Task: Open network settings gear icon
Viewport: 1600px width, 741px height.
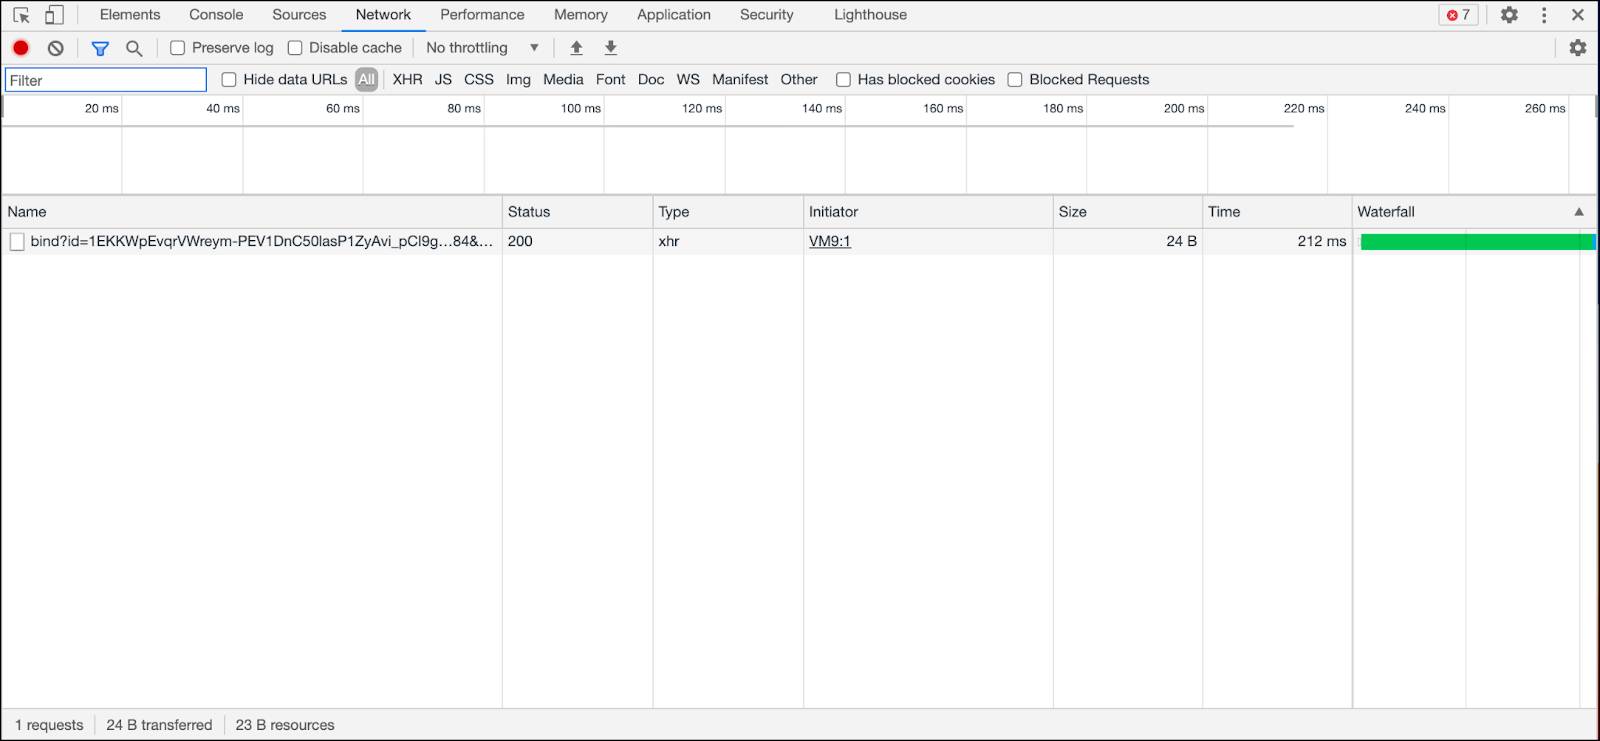Action: 1578,48
